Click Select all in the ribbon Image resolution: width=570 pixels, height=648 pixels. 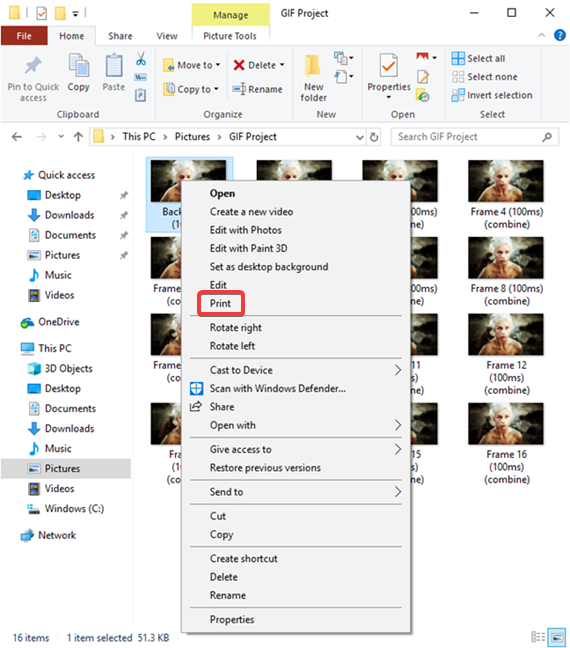tap(478, 58)
